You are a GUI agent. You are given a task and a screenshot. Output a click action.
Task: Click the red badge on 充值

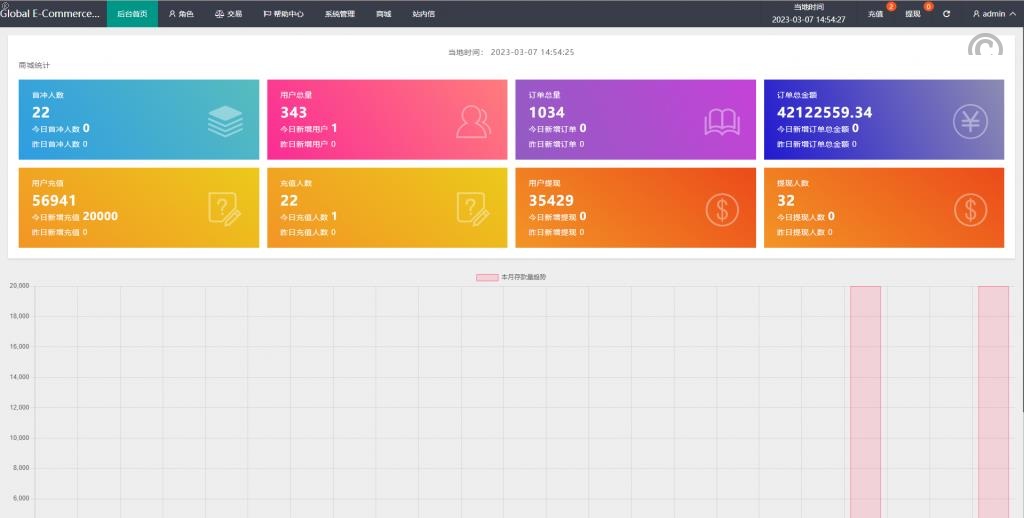891,7
